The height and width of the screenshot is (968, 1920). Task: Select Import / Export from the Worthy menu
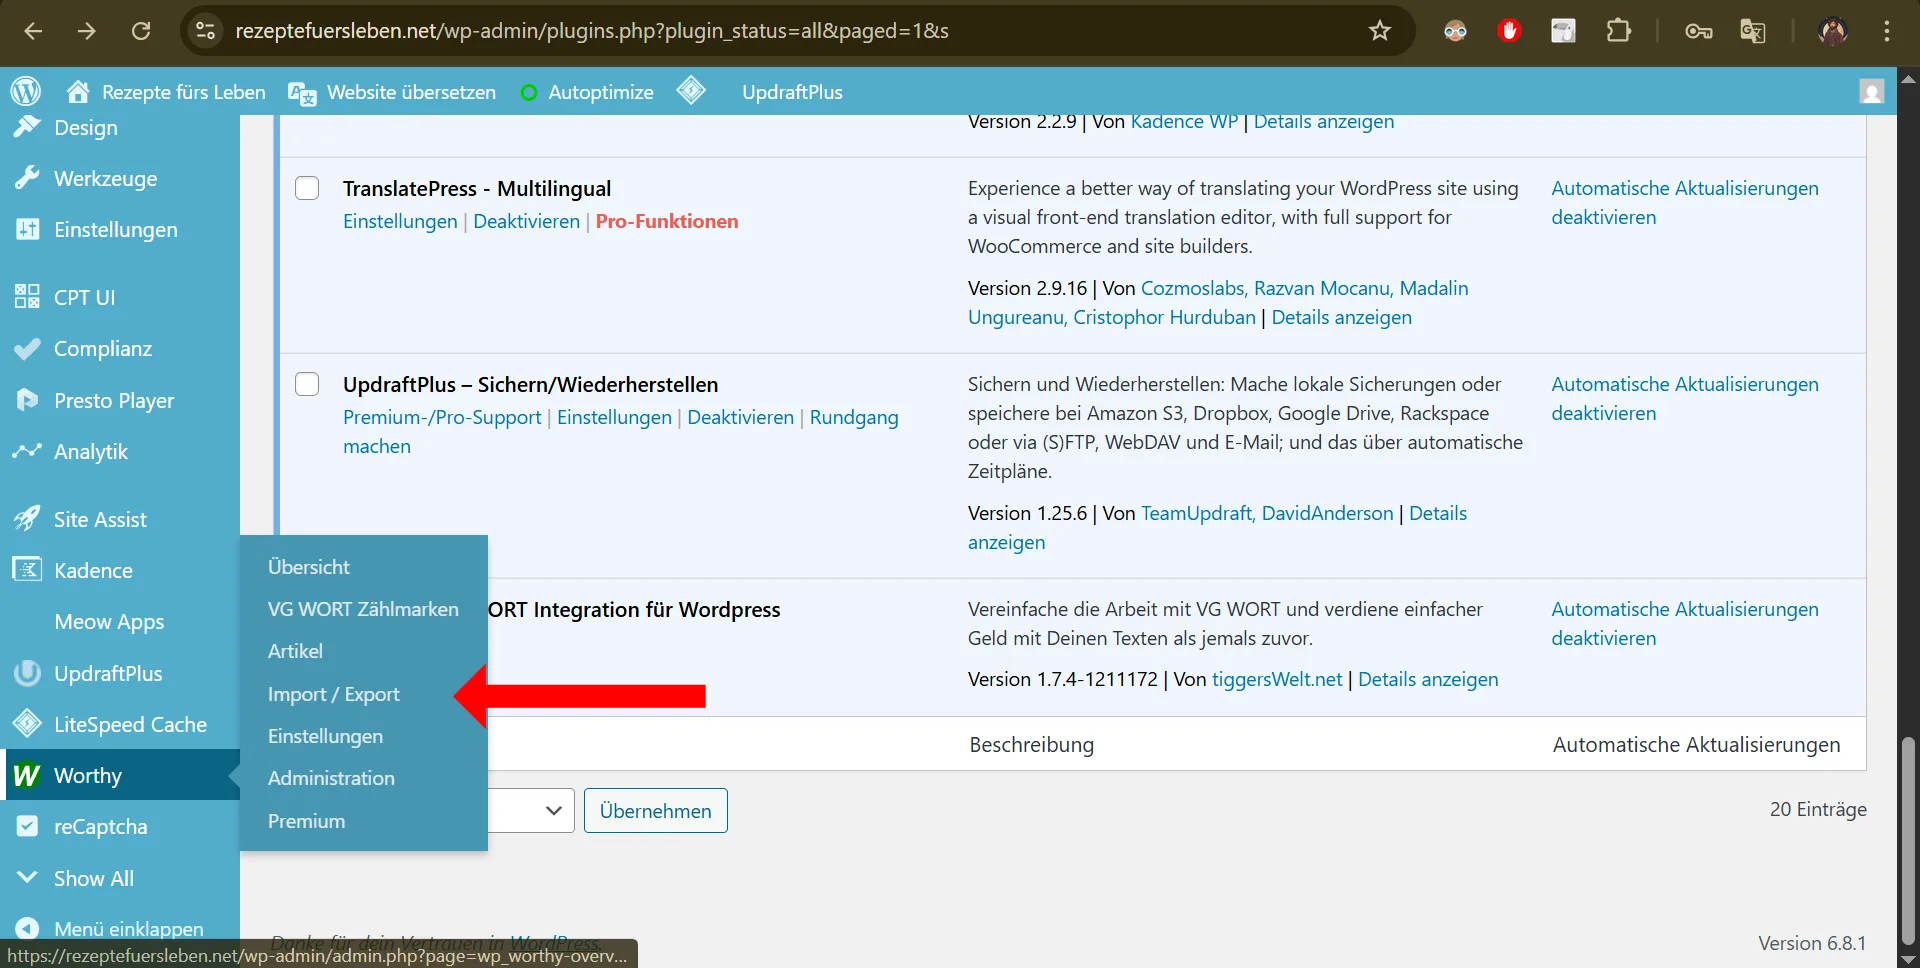point(333,693)
